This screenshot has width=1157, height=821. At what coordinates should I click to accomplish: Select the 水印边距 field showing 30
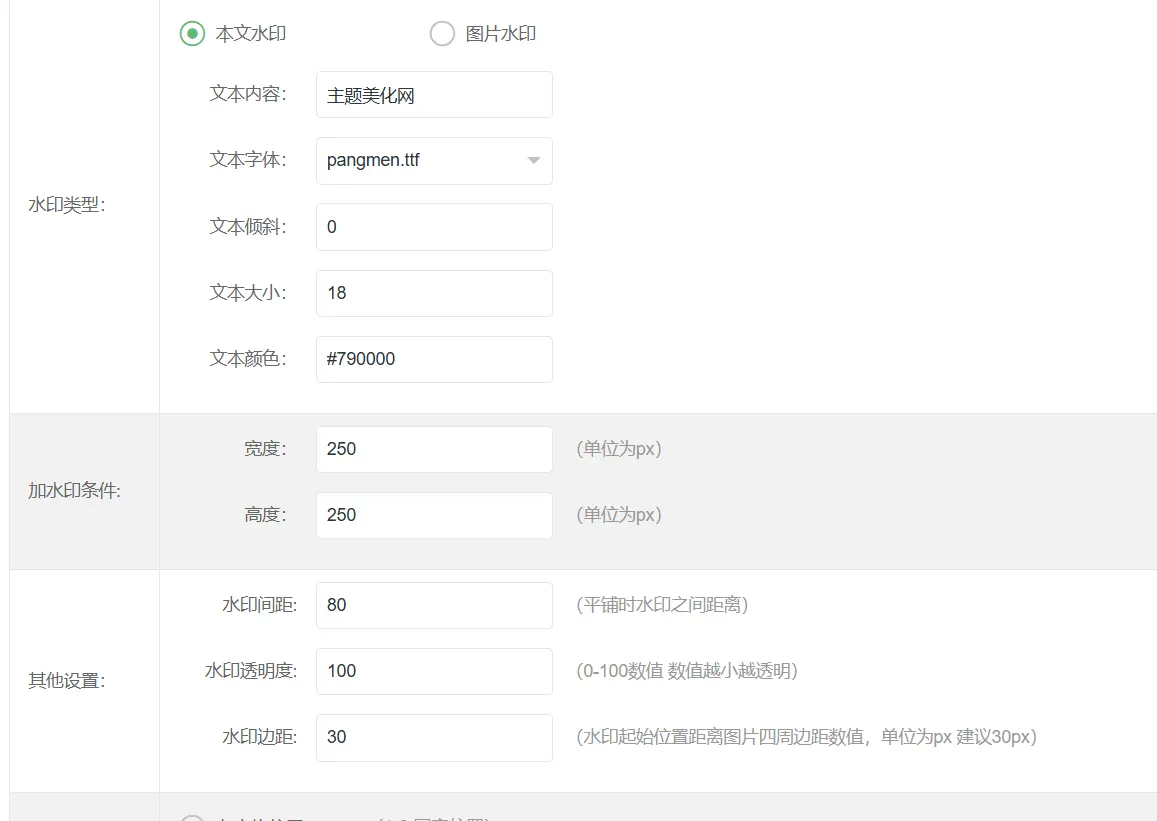(434, 737)
